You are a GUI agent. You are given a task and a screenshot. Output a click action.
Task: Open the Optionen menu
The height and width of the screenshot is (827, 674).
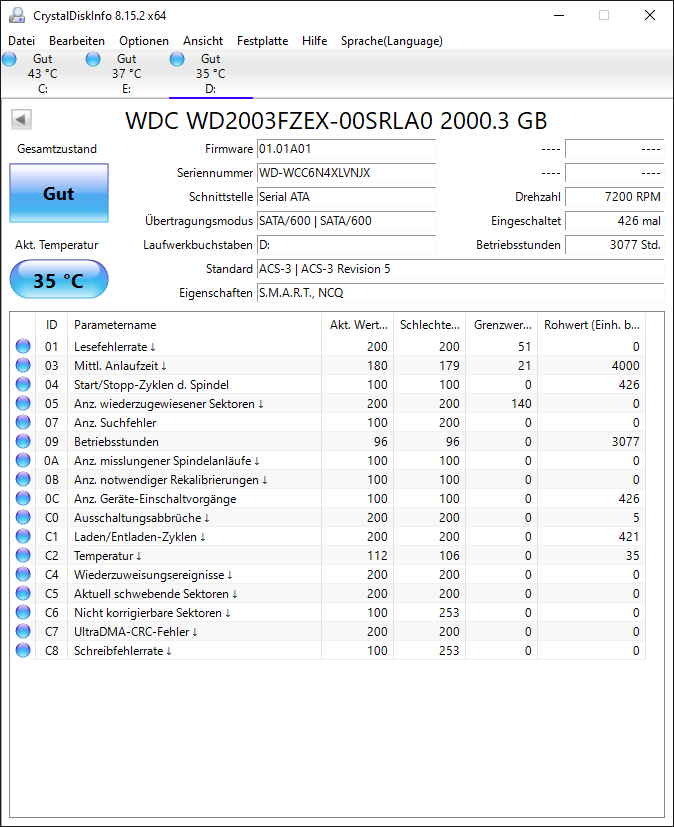coord(144,41)
